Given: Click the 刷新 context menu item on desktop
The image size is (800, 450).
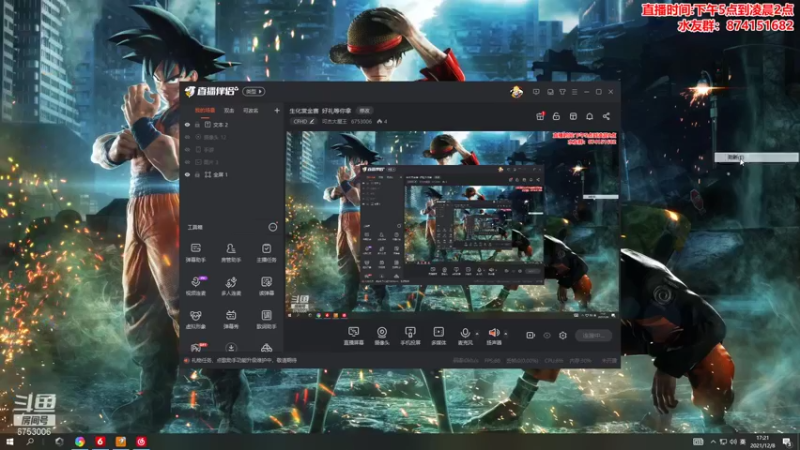Looking at the screenshot, I should (756, 158).
